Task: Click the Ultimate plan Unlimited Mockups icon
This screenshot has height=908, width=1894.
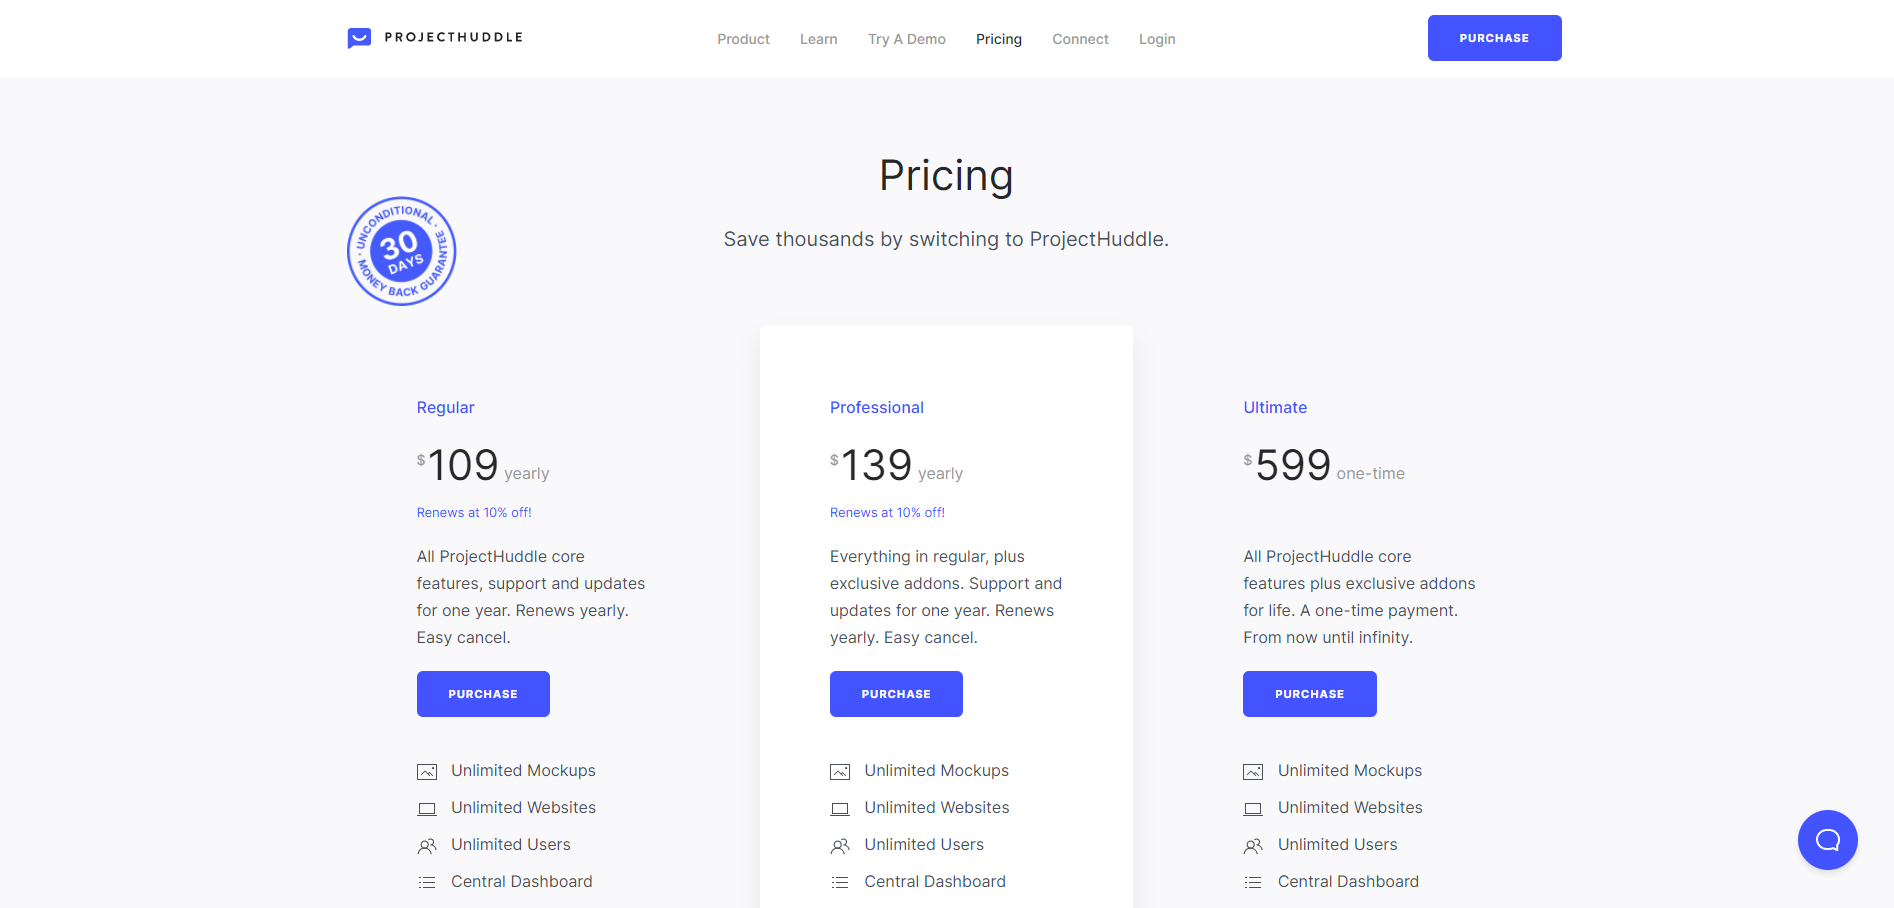Action: pos(1253,772)
